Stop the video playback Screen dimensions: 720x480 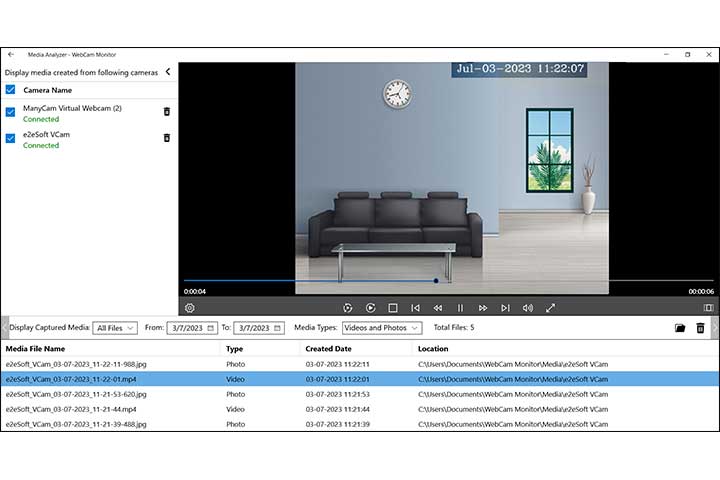click(x=393, y=308)
